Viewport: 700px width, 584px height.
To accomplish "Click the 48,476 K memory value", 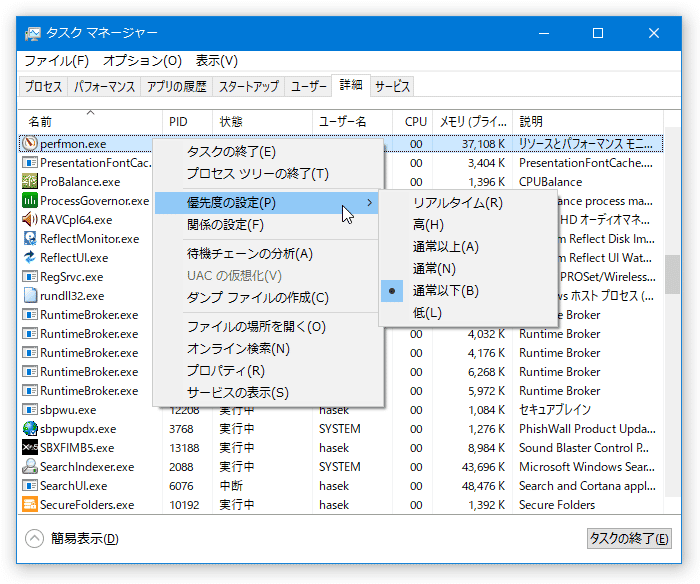I will [x=483, y=486].
